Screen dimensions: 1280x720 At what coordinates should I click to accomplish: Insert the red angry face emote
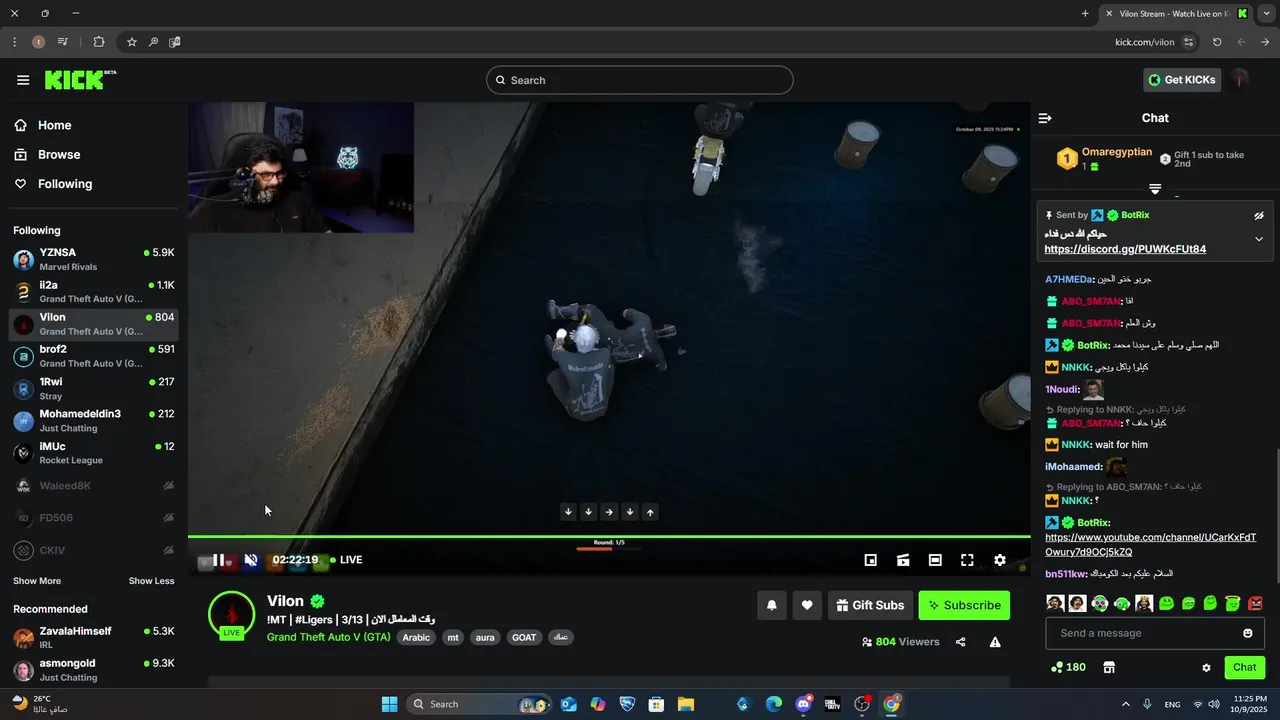point(1255,603)
